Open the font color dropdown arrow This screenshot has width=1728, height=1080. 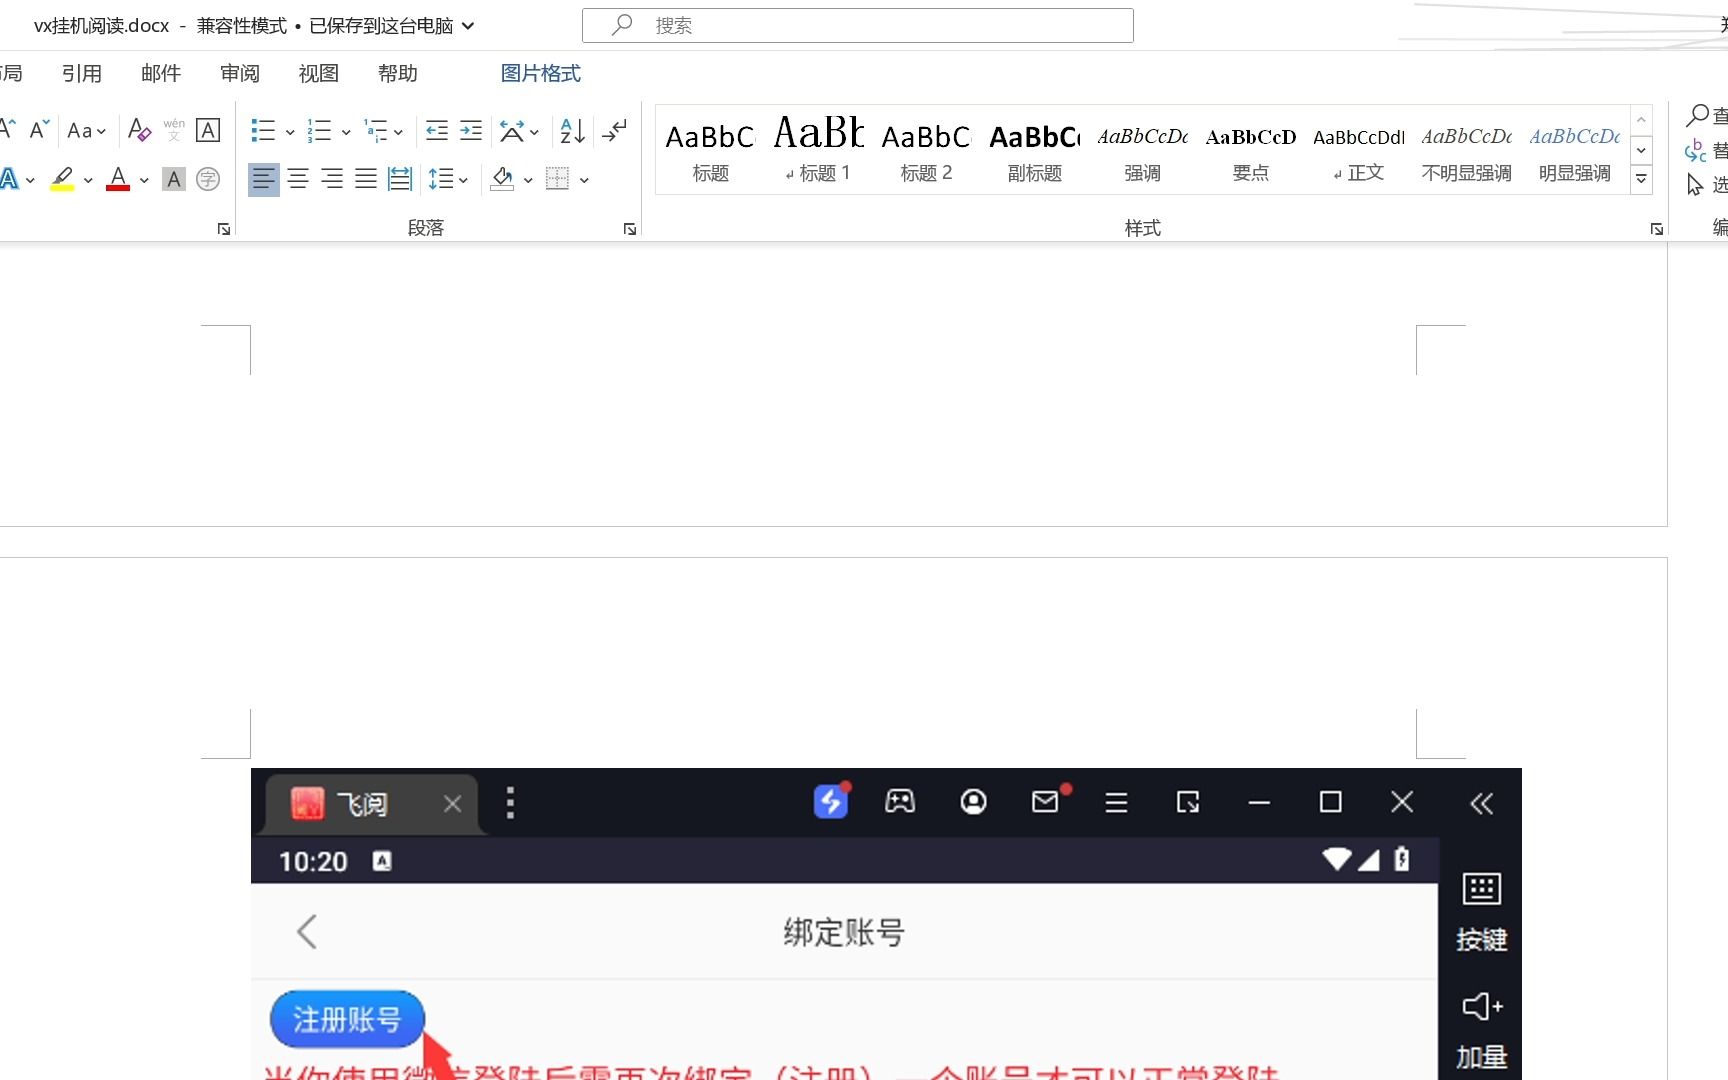[x=144, y=180]
